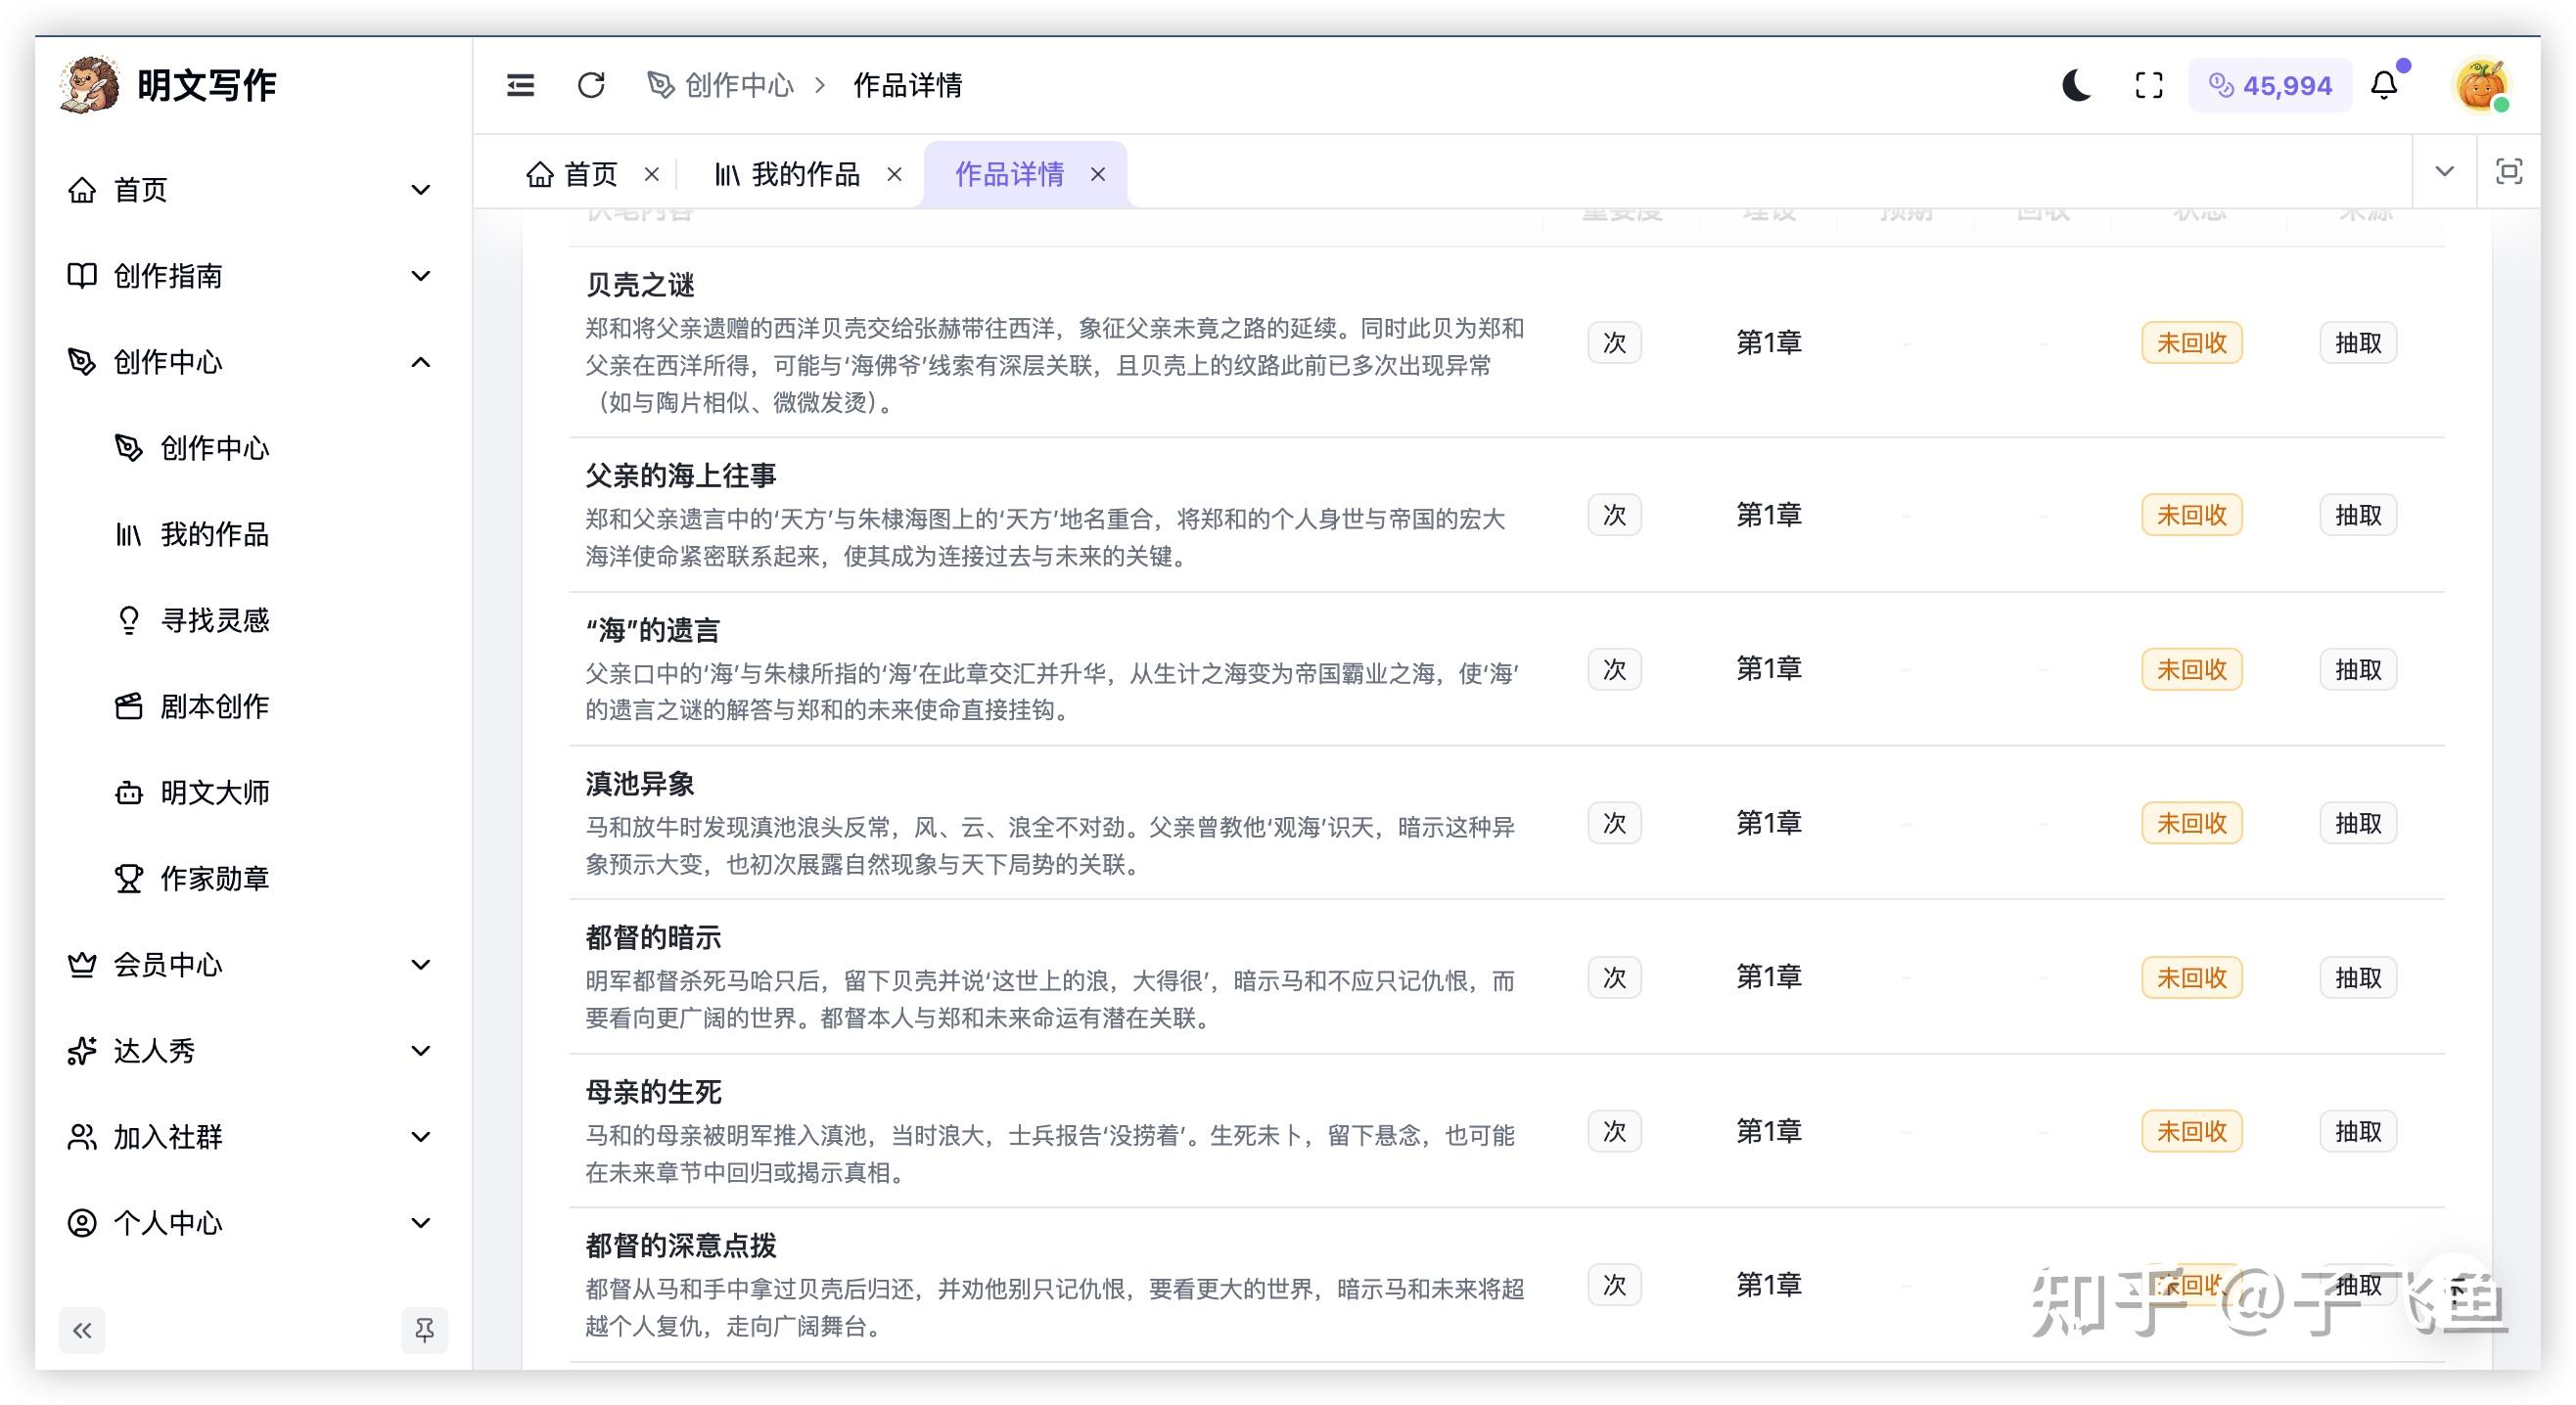2576x1405 pixels.
Task: Select the 贝壳之谜 title text
Action: pyautogui.click(x=640, y=285)
